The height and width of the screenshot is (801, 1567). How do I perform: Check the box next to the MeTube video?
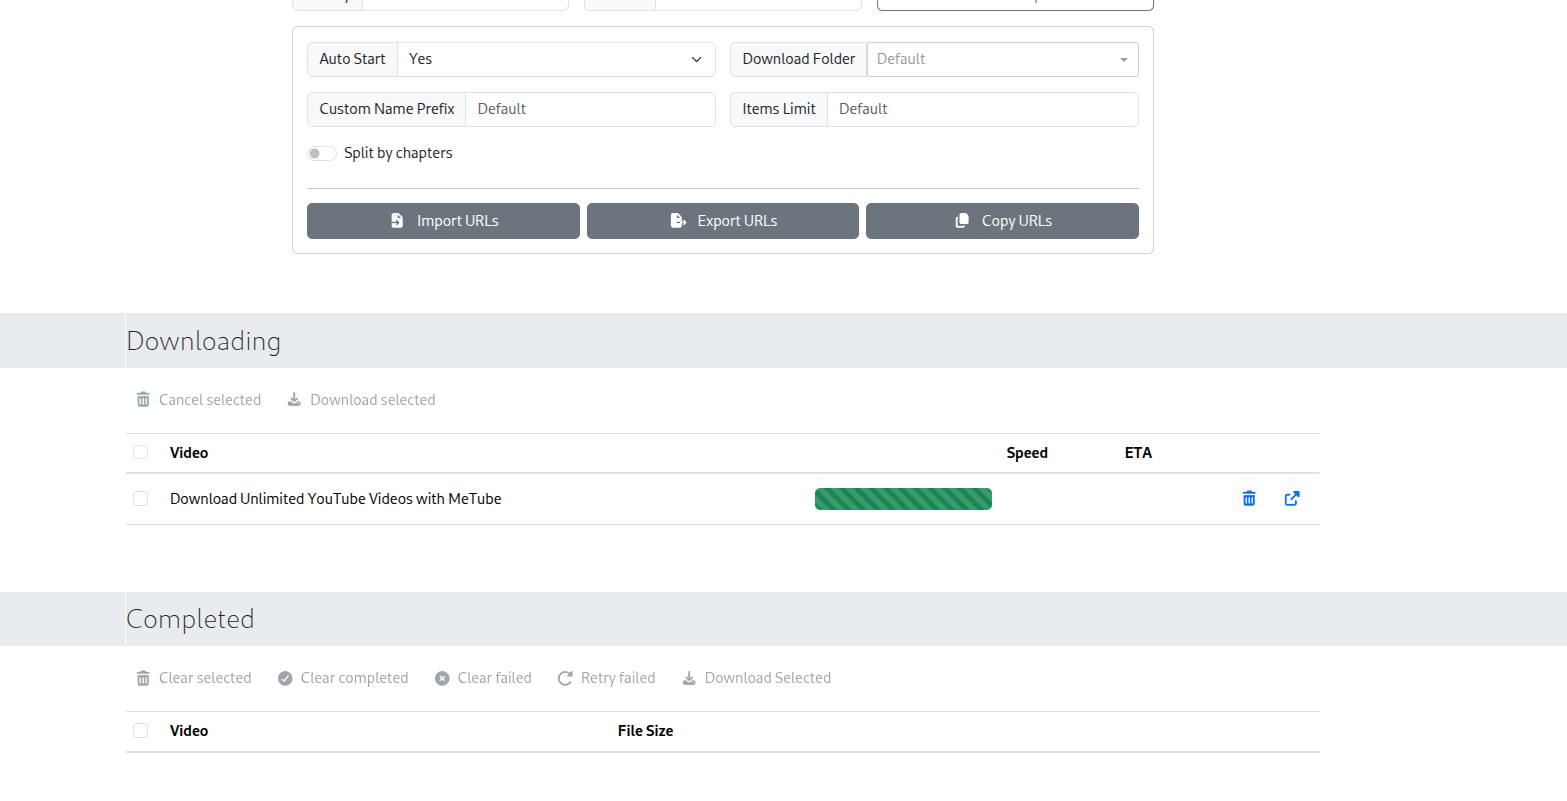pos(140,498)
